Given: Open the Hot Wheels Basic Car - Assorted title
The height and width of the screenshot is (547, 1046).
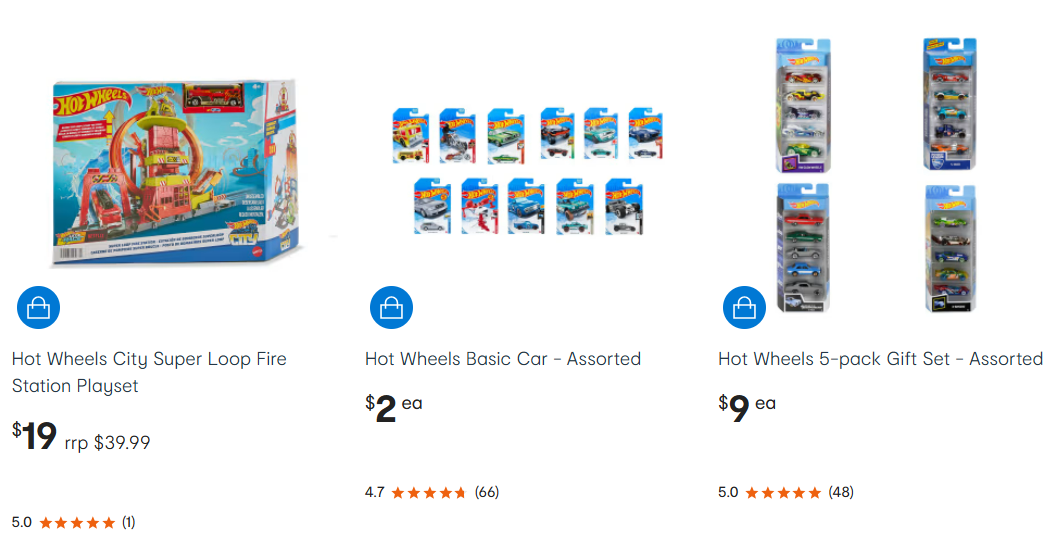Looking at the screenshot, I should [503, 359].
